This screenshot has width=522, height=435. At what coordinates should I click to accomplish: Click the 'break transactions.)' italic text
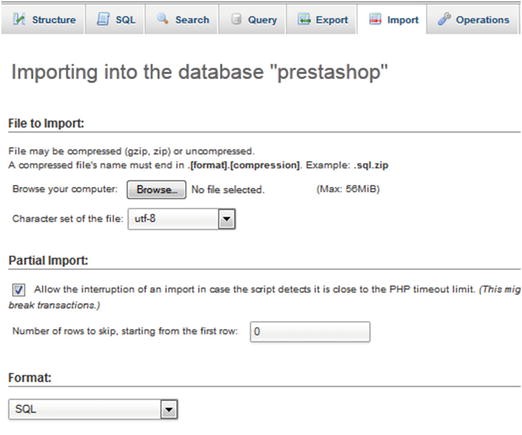click(54, 305)
